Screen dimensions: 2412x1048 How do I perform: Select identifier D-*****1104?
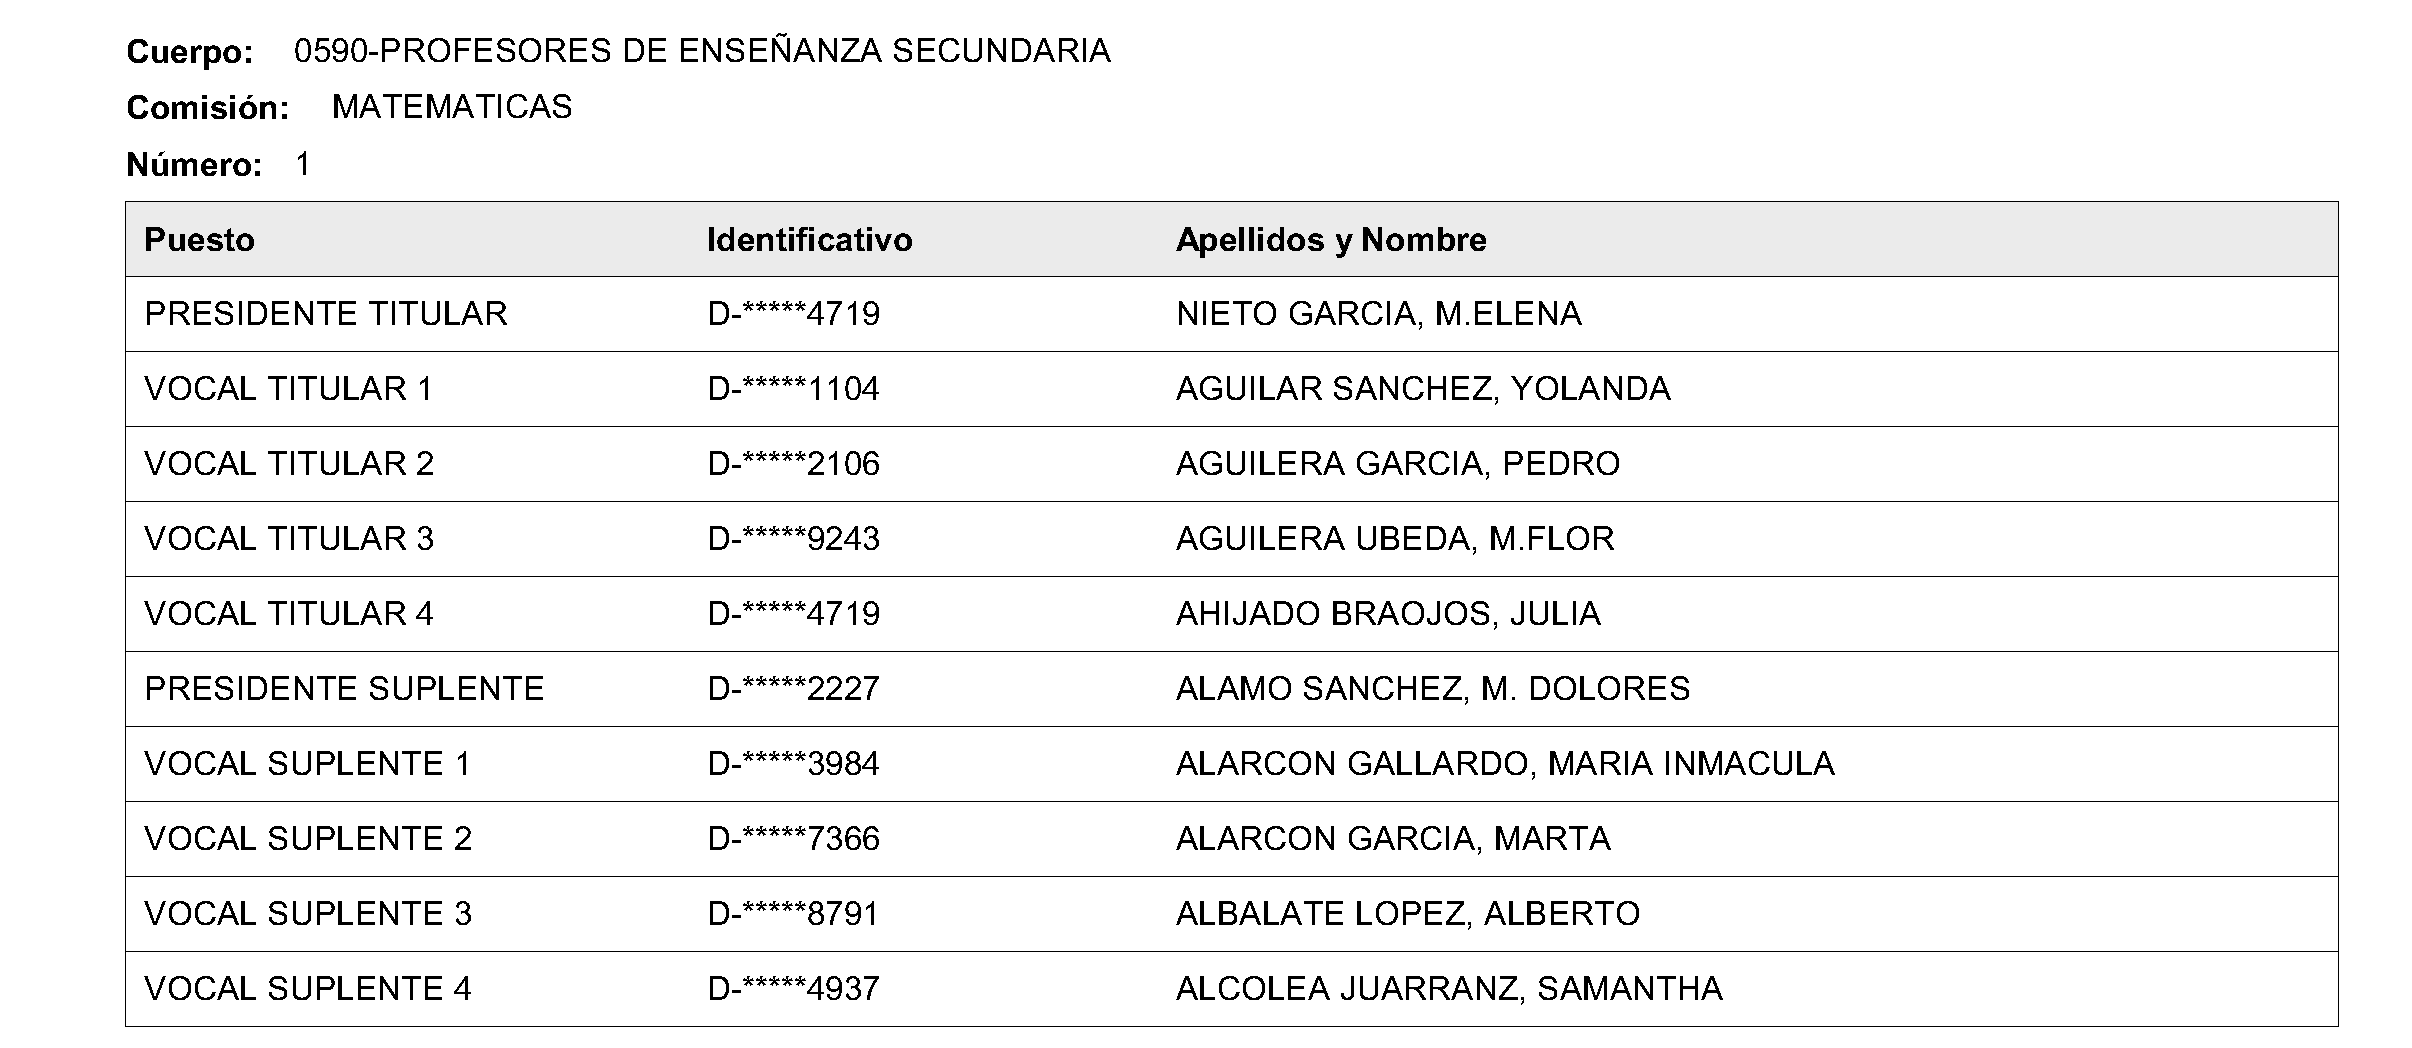[x=793, y=389]
